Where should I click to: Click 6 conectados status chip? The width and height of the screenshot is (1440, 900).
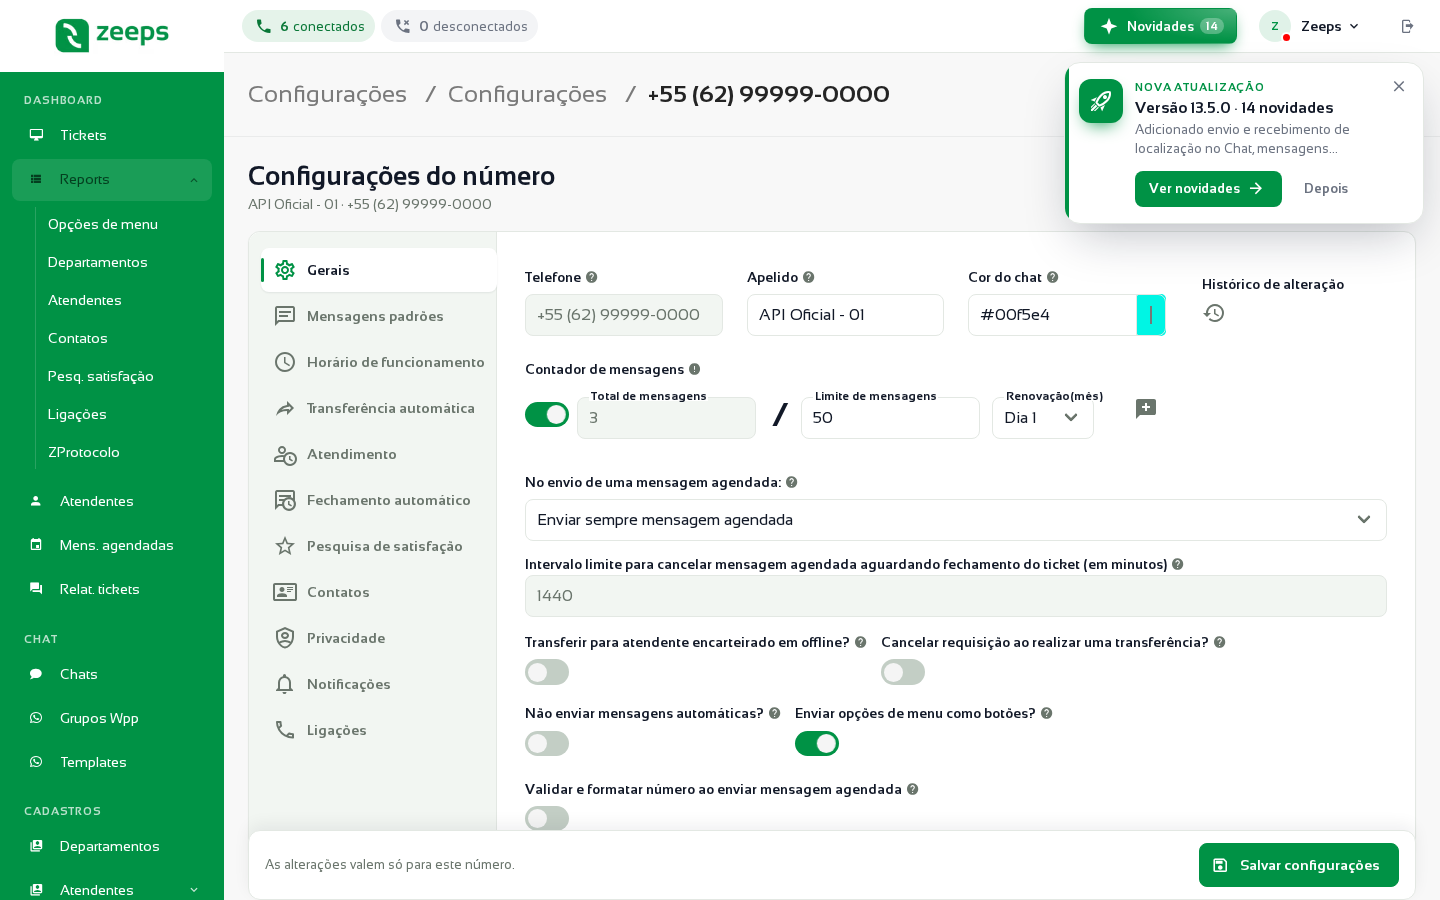[x=308, y=26]
